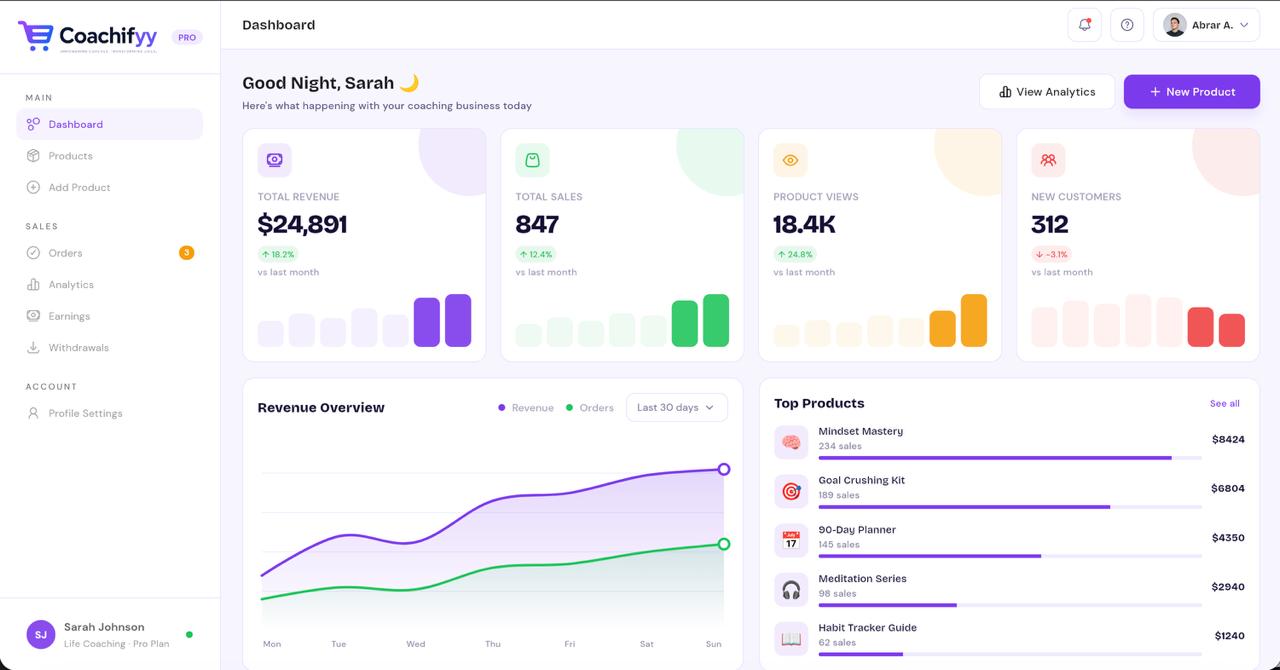Viewport: 1280px width, 670px height.
Task: Open the Mindset Mastery product
Action: (861, 431)
